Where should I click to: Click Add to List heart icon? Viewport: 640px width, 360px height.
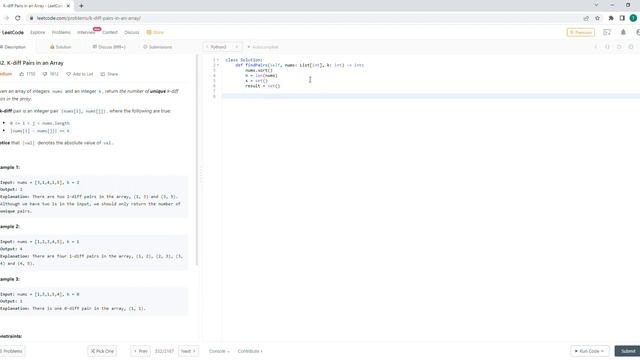[x=69, y=74]
